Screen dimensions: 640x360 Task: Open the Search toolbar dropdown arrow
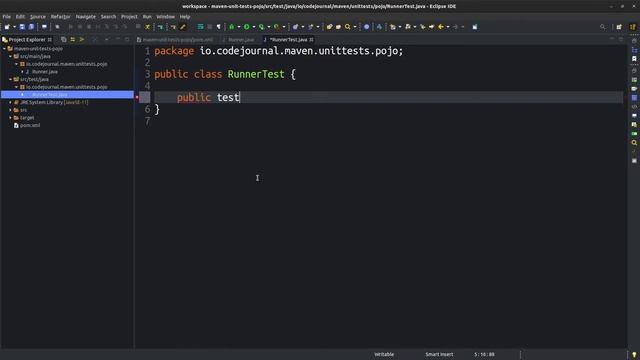355,27
